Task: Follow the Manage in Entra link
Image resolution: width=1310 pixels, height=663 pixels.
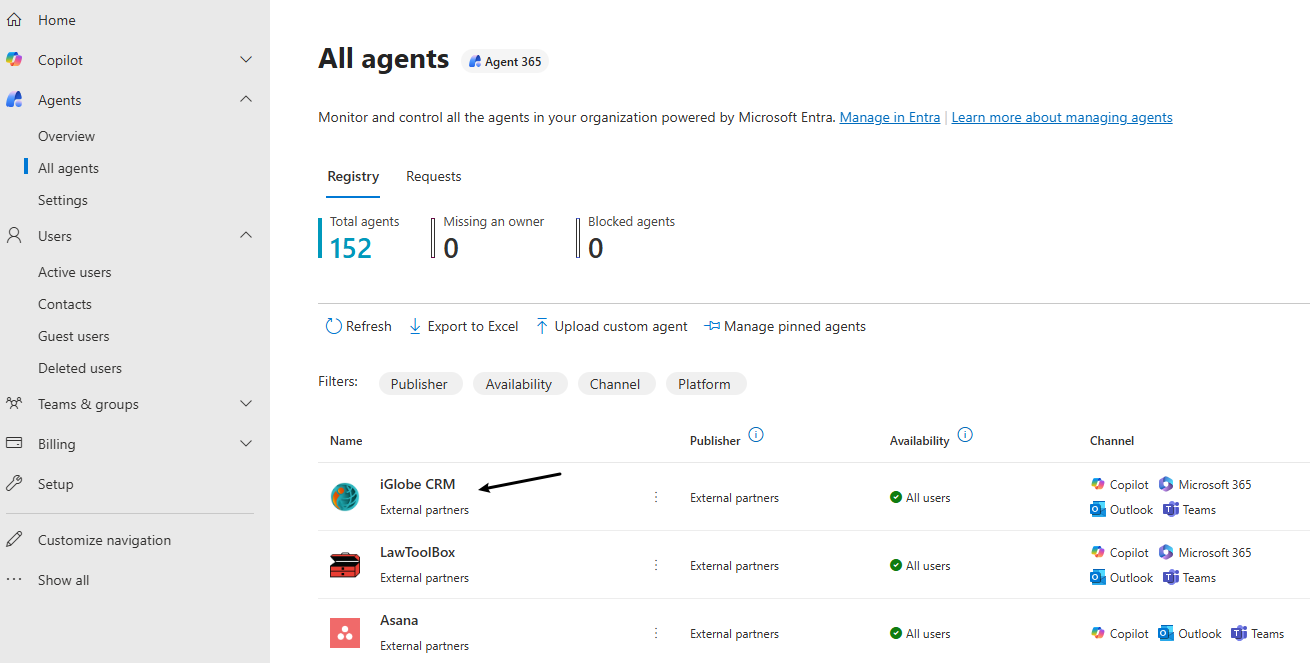Action: click(x=890, y=117)
